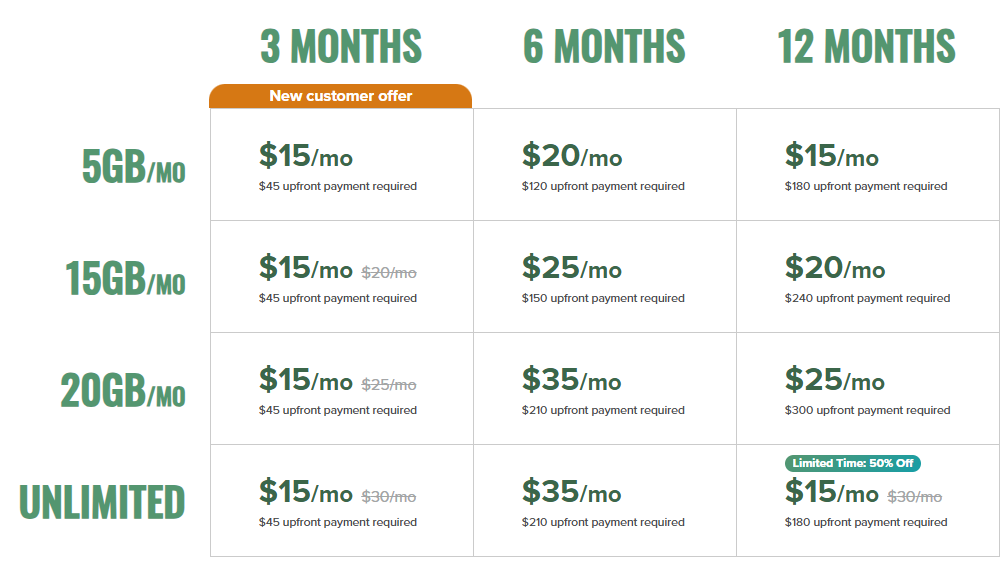This screenshot has height=563, width=1003.
Task: Pick the 20GB 12-month $25/mo plan
Action: (x=867, y=388)
